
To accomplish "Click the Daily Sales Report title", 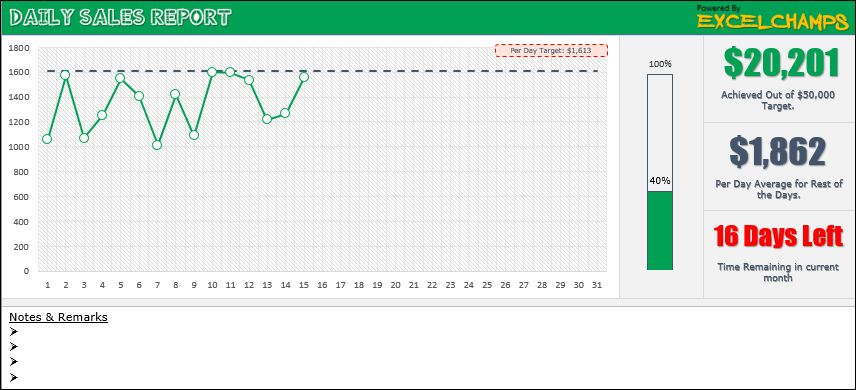I will click(120, 17).
